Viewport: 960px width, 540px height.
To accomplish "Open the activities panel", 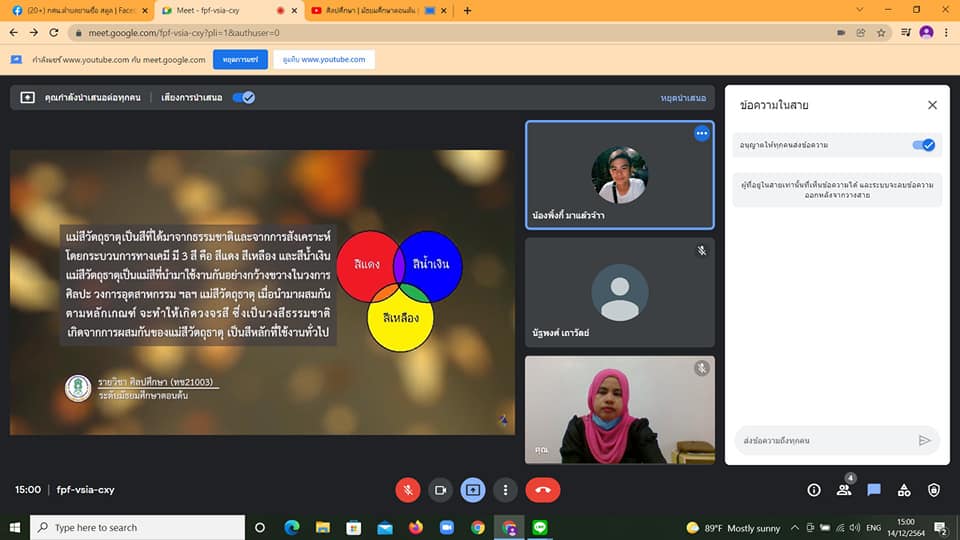I will (x=904, y=490).
